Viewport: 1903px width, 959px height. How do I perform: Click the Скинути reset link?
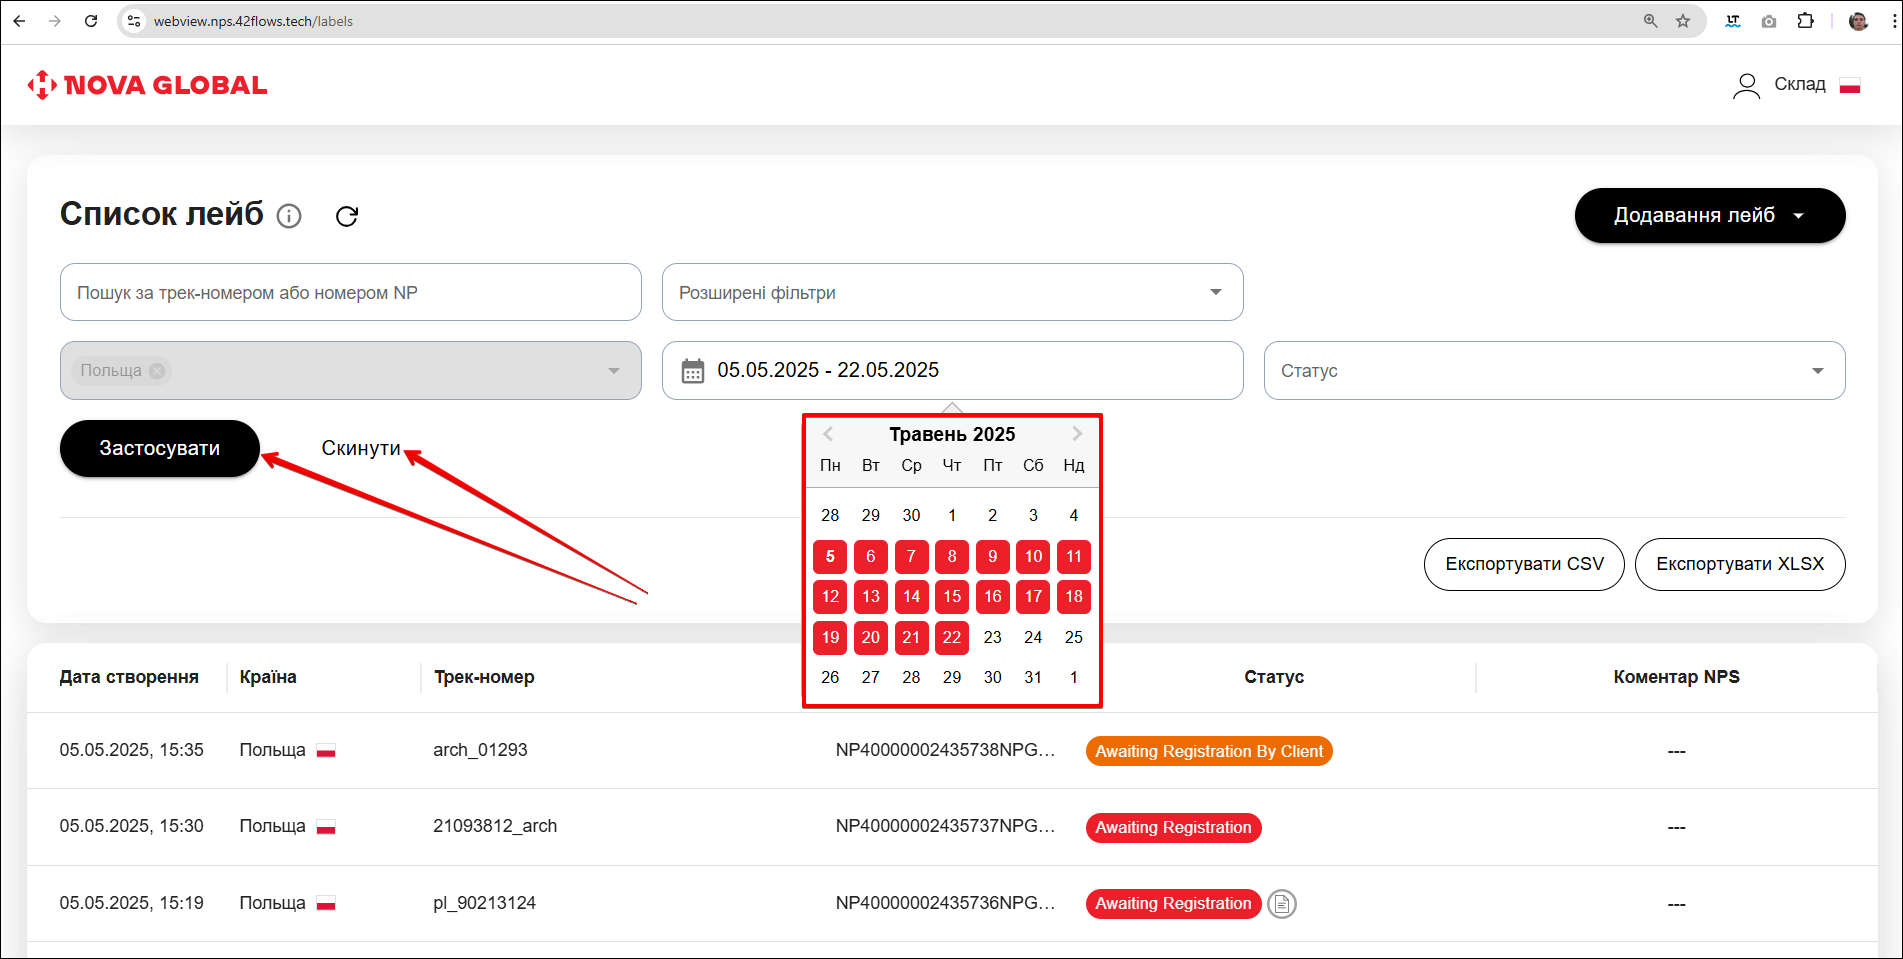(360, 448)
